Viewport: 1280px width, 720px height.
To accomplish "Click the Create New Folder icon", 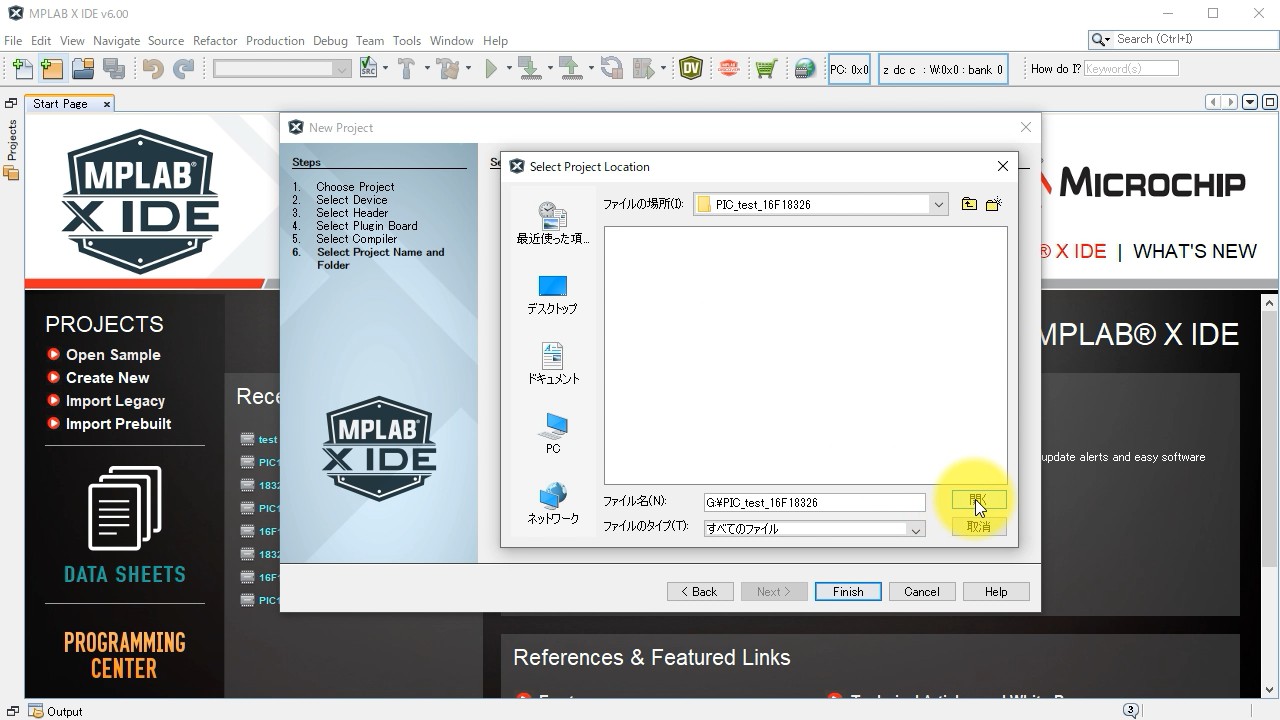I will click(993, 204).
